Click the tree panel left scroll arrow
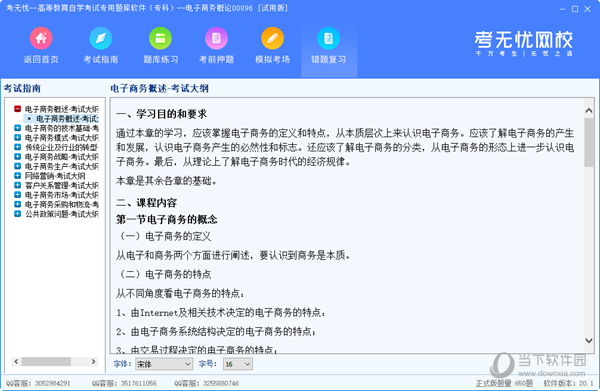 [16, 361]
